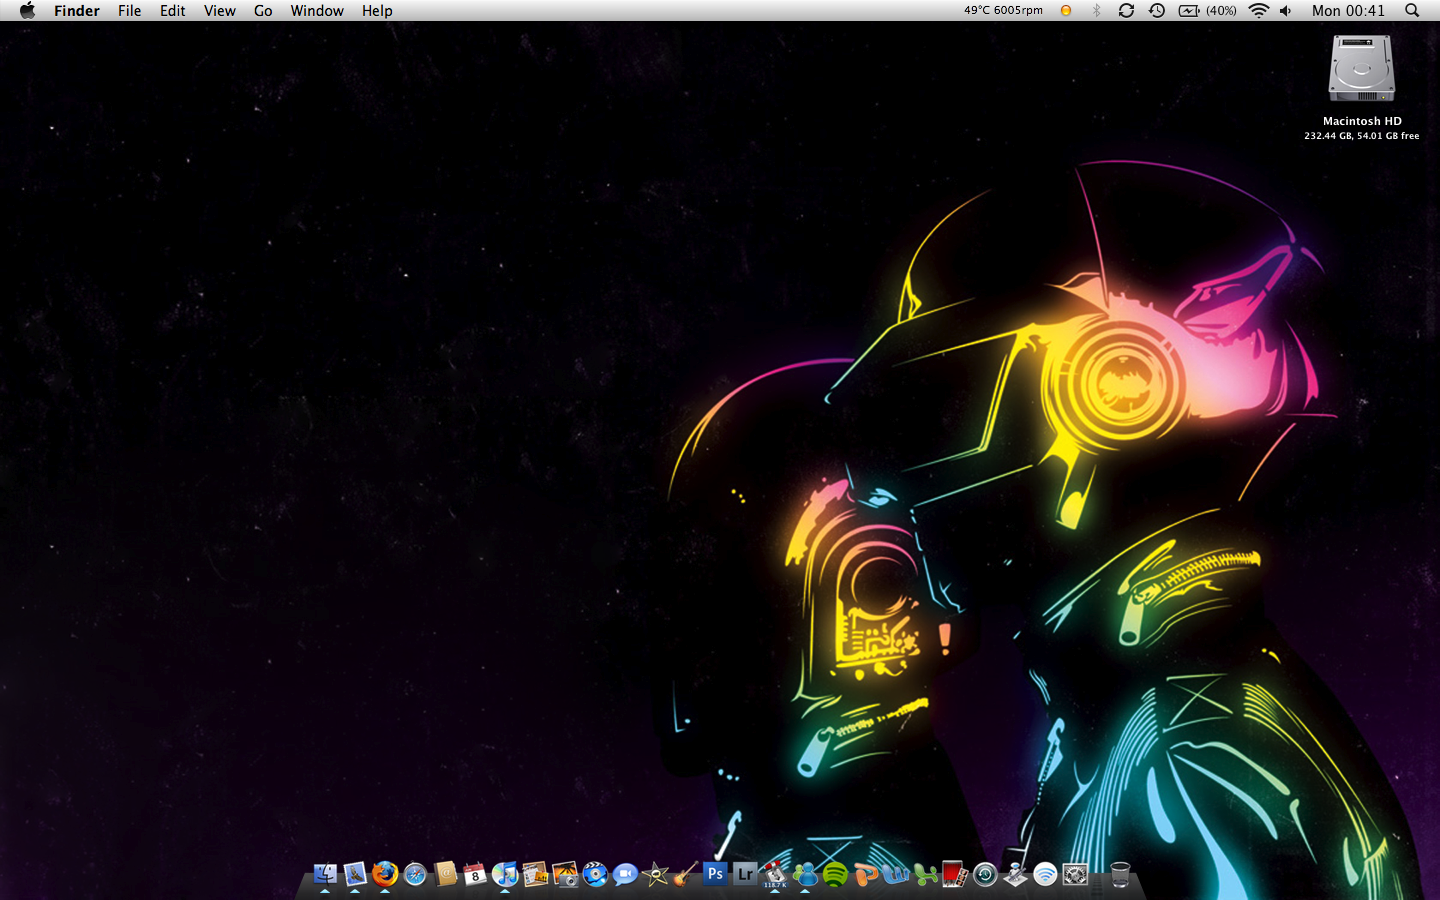
Task: Open dock icon badged 118.7 K
Action: click(775, 874)
